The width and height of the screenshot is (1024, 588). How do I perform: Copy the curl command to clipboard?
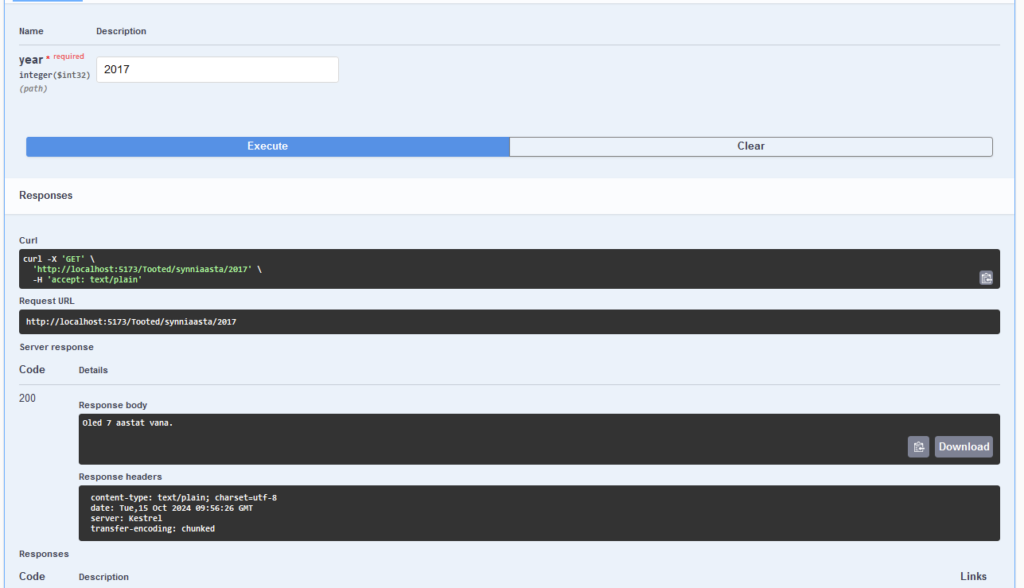(x=986, y=278)
